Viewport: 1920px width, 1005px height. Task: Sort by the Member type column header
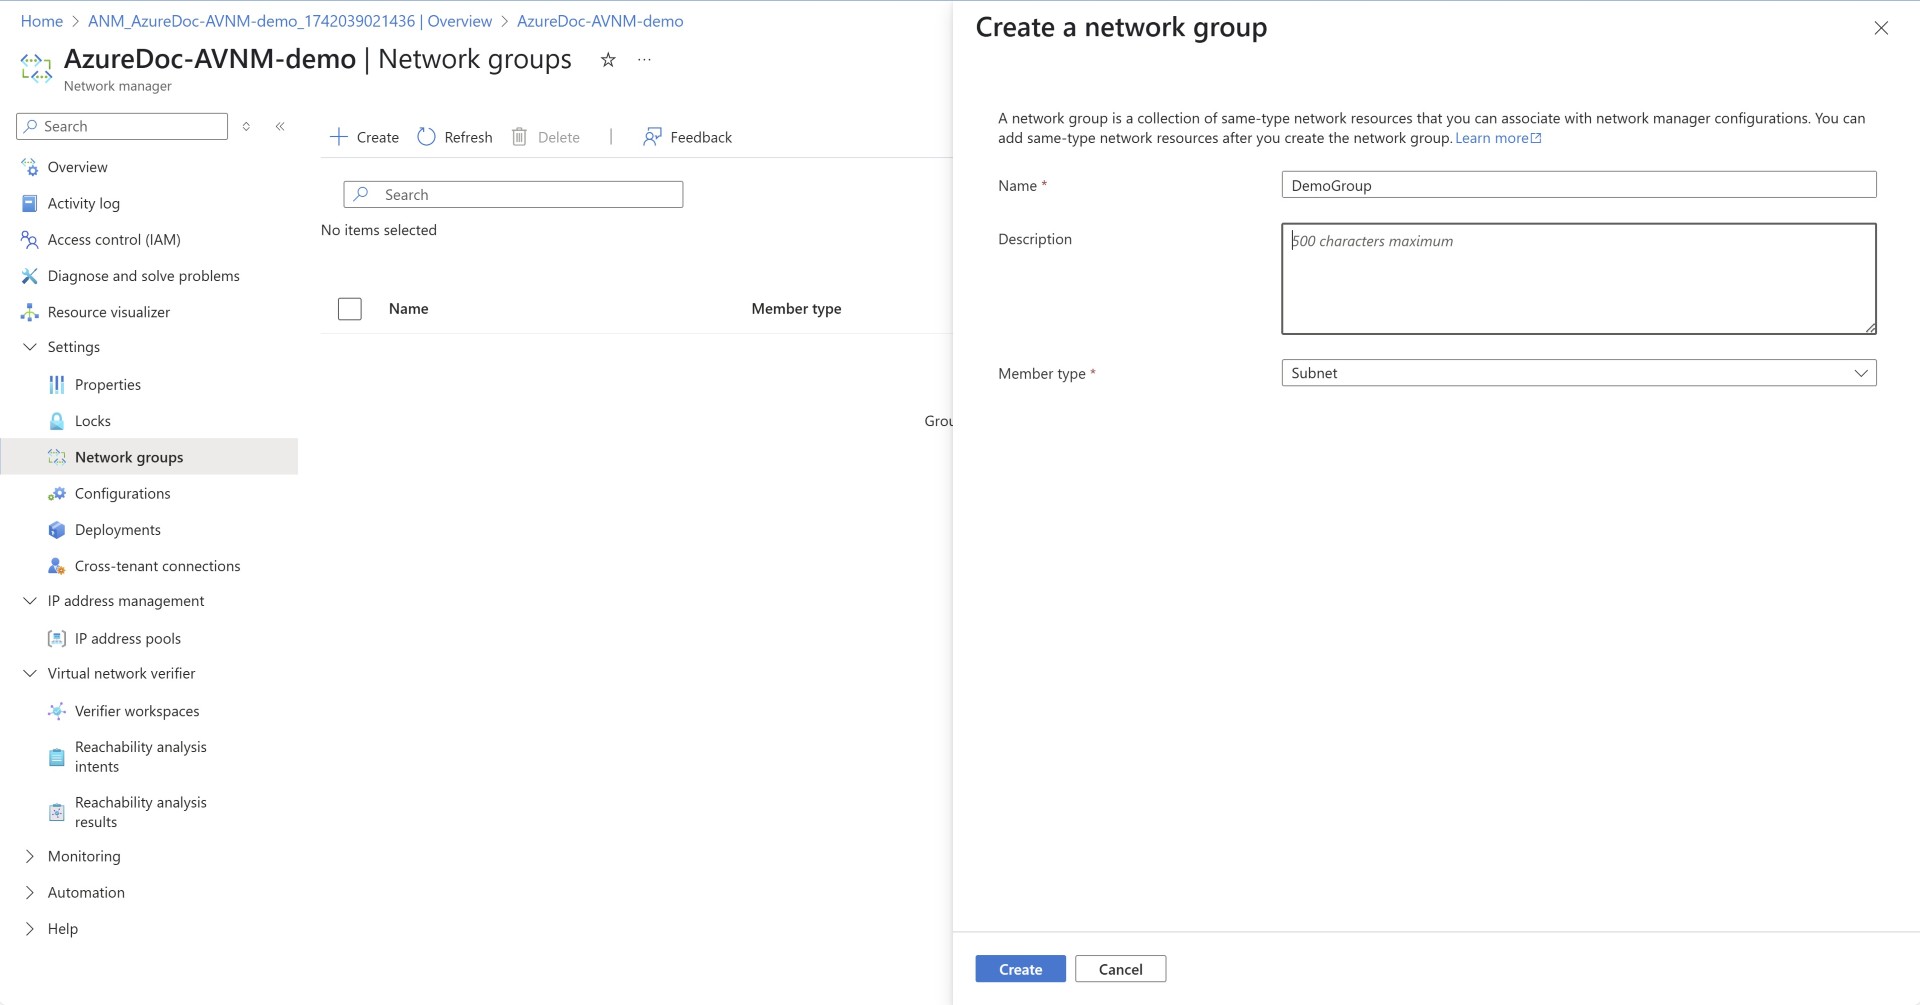[796, 309]
